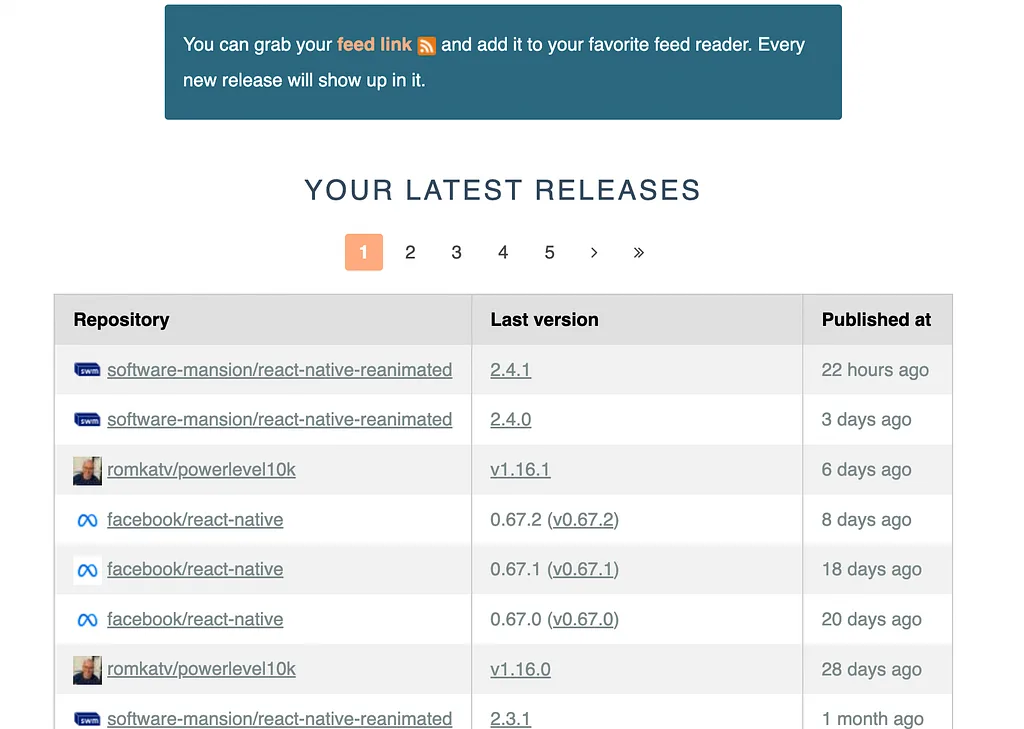The image size is (1024, 729).
Task: Open the 'feed link' hyperlink
Action: click(374, 44)
